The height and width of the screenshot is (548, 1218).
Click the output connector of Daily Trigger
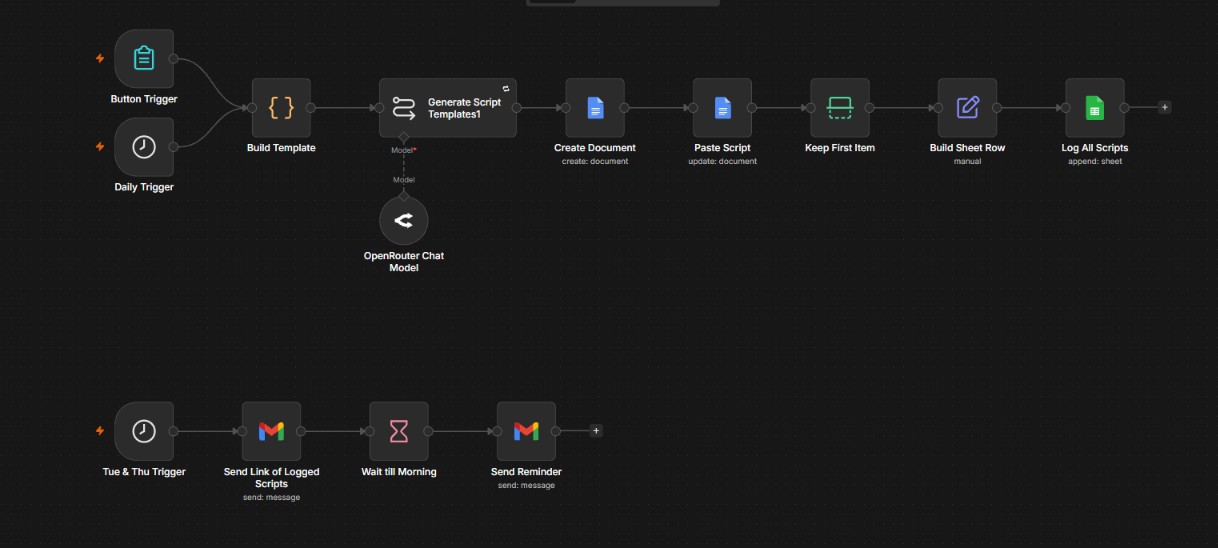174,147
